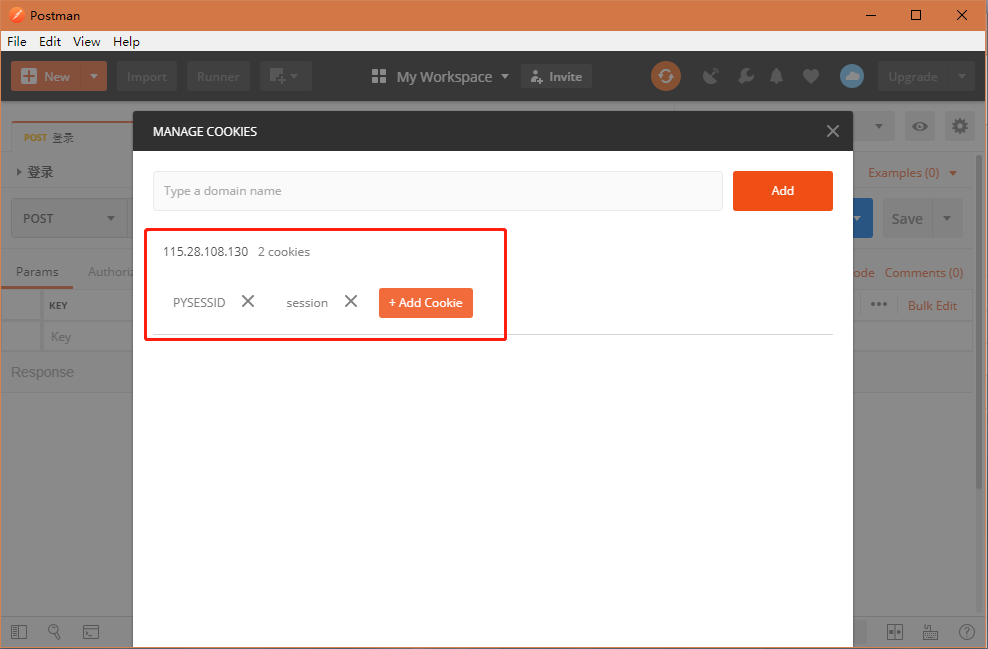
Task: Open Postman settings via the wrench icon
Action: 746,76
